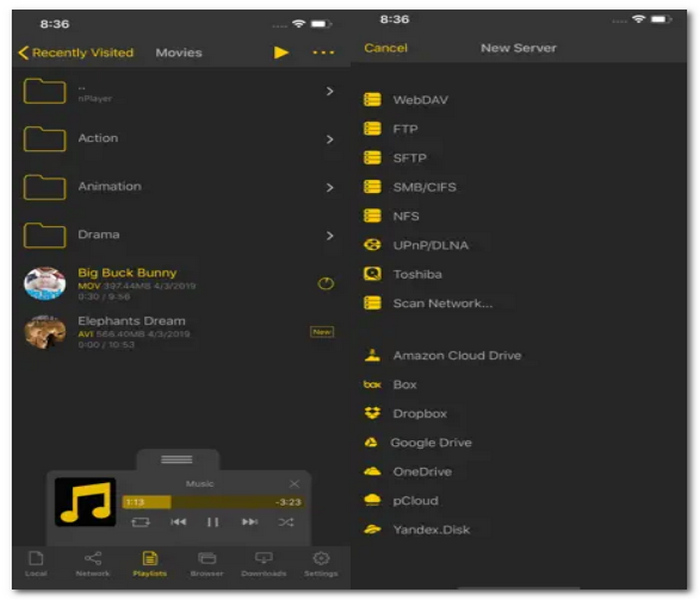
Task: Close the Music mini player
Action: pyautogui.click(x=294, y=484)
